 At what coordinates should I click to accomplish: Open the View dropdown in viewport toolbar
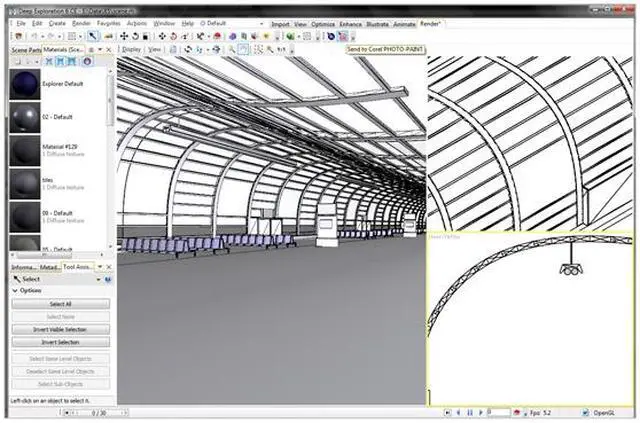pyautogui.click(x=155, y=48)
